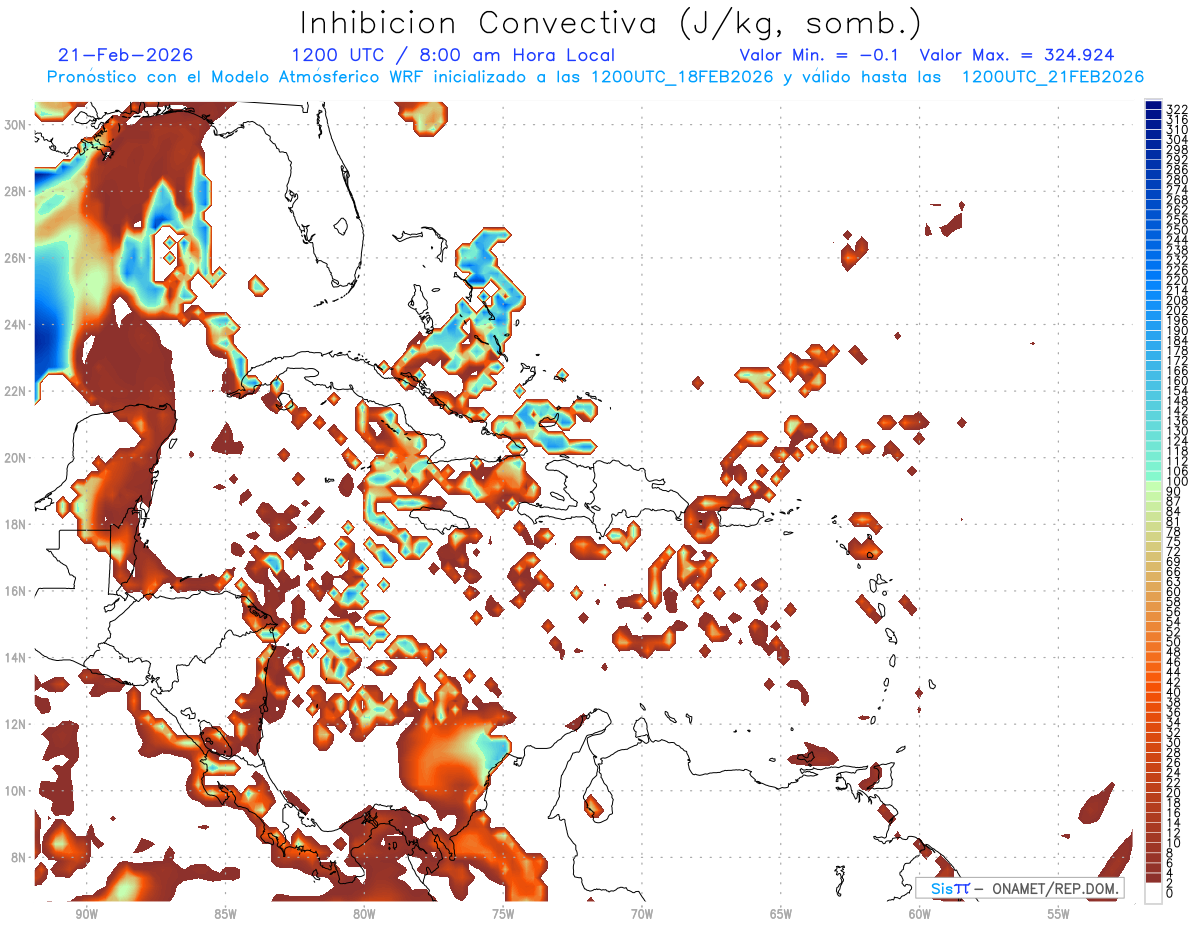Click the colorbar value 10
The width and height of the screenshot is (1200, 927).
pyautogui.click(x=1174, y=843)
